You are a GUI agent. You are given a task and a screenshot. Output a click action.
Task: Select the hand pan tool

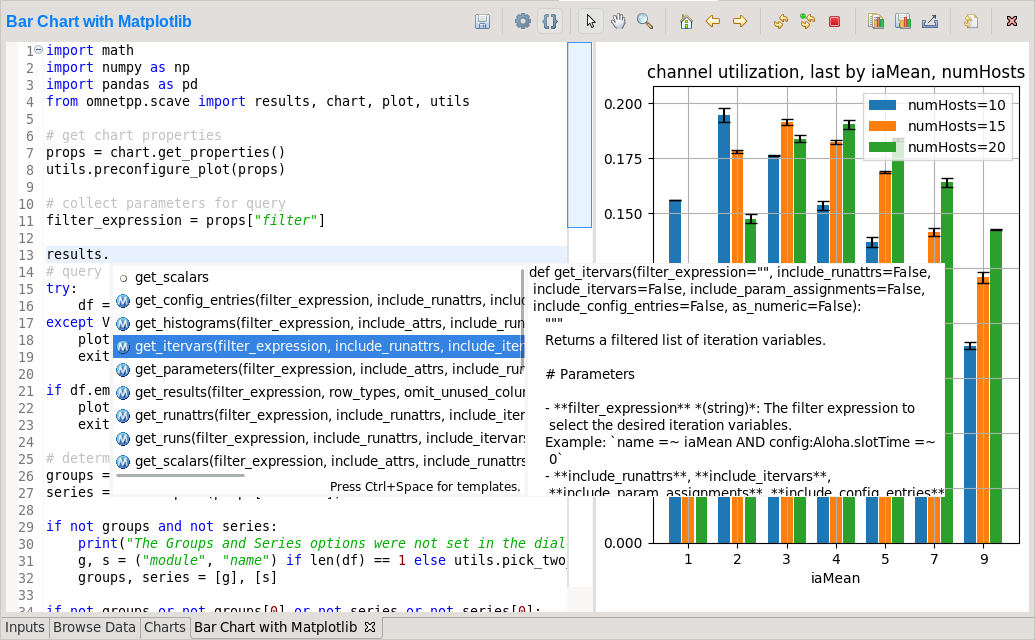(618, 22)
